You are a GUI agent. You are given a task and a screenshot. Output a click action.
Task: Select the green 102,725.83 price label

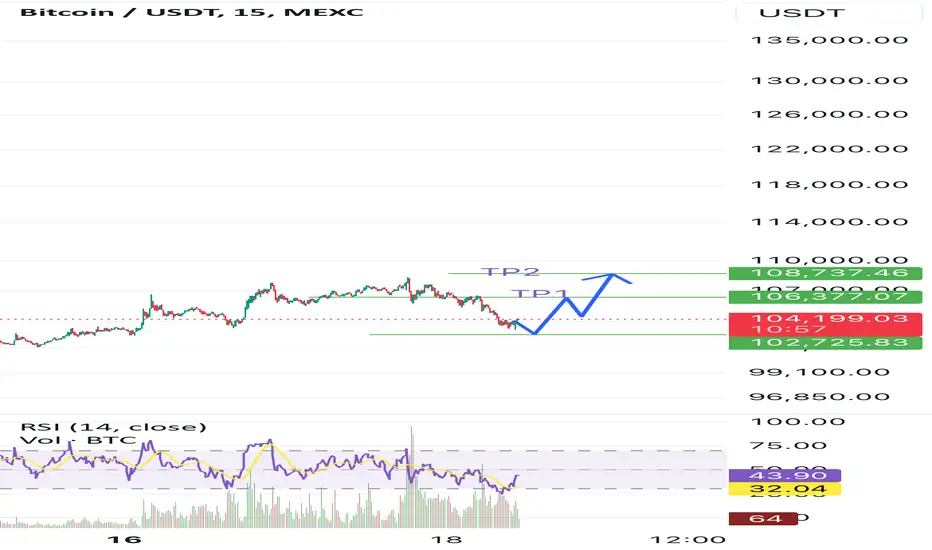tap(825, 342)
